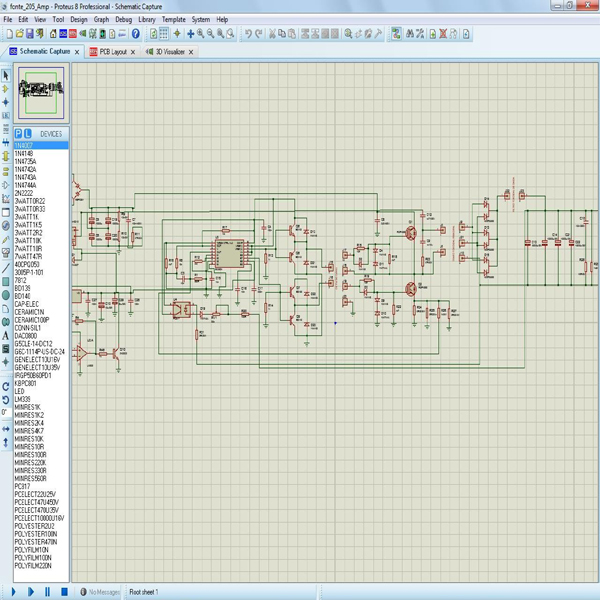Click the Undo icon in toolbar
The width and height of the screenshot is (600, 600).
click(248, 34)
